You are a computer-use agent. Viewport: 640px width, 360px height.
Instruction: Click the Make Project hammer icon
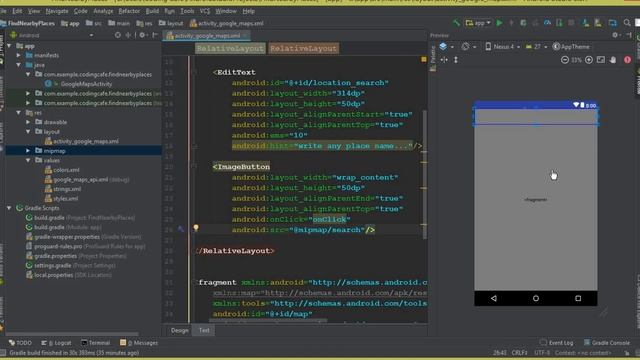click(457, 23)
